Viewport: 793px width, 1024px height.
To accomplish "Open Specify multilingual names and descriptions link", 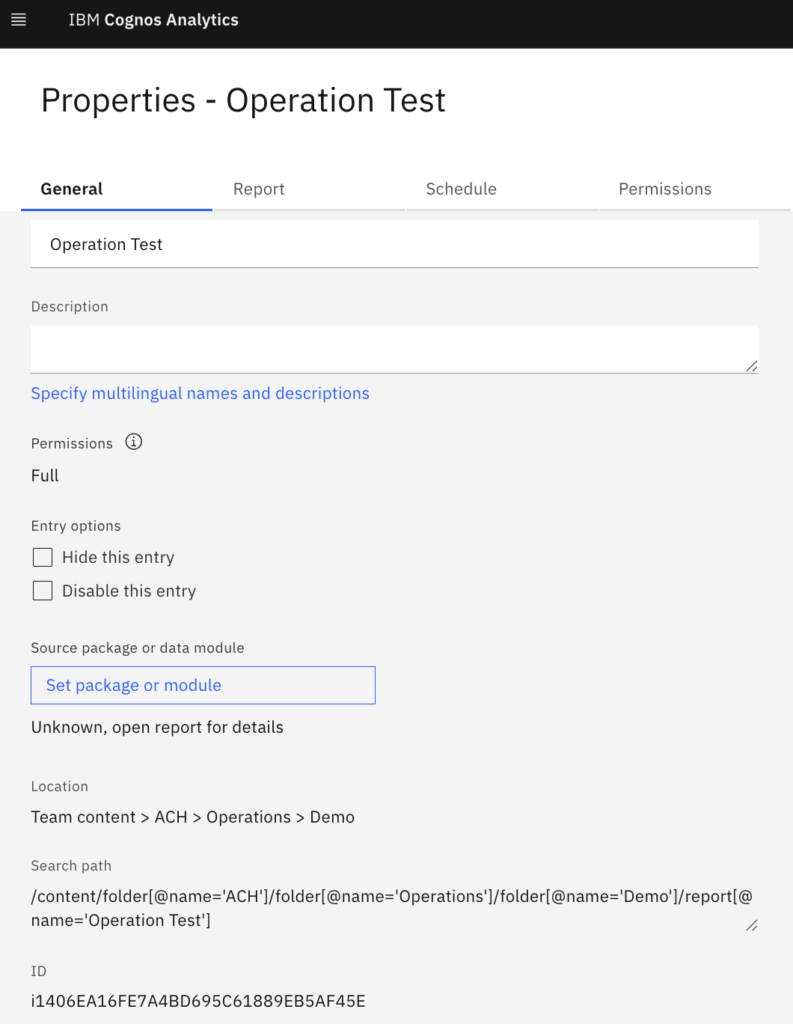I will pyautogui.click(x=200, y=393).
